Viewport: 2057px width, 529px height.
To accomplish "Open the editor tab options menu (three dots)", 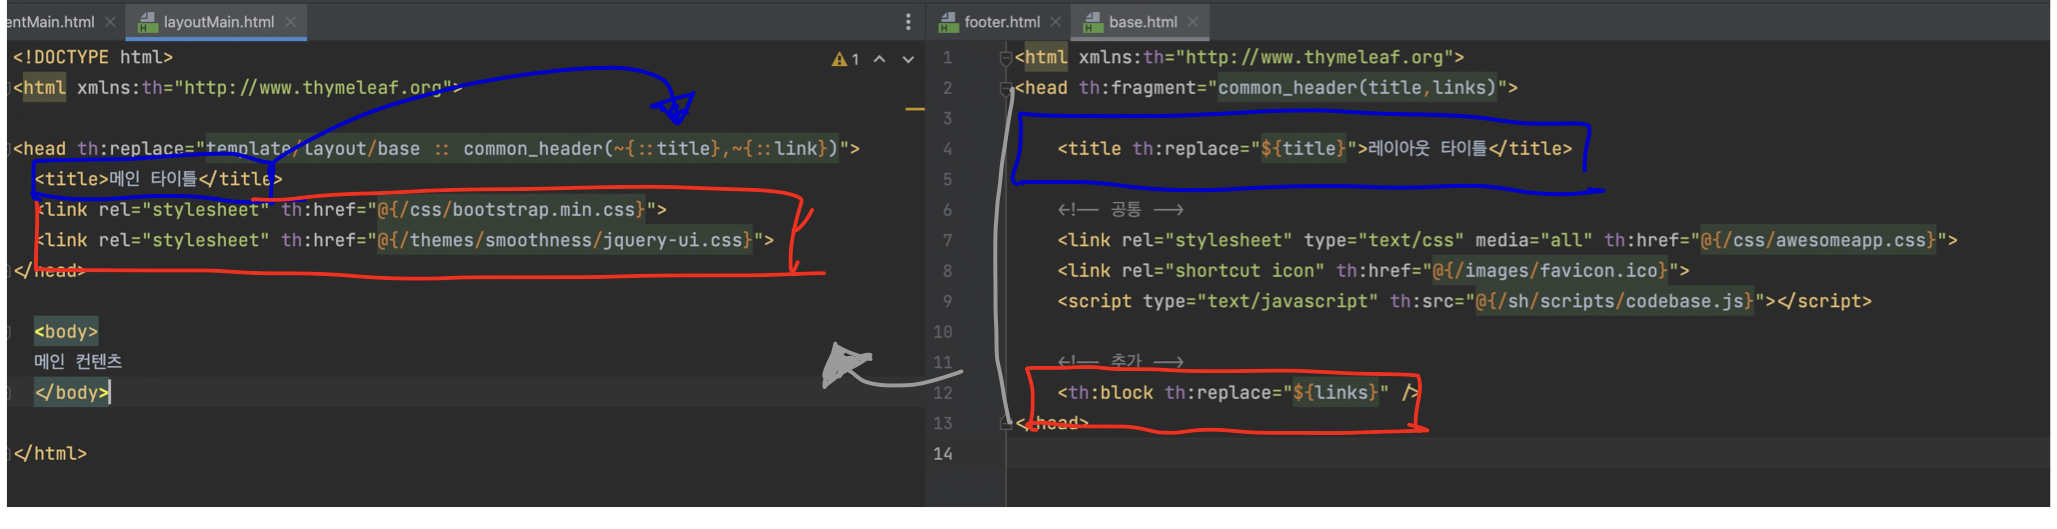I will coord(907,21).
